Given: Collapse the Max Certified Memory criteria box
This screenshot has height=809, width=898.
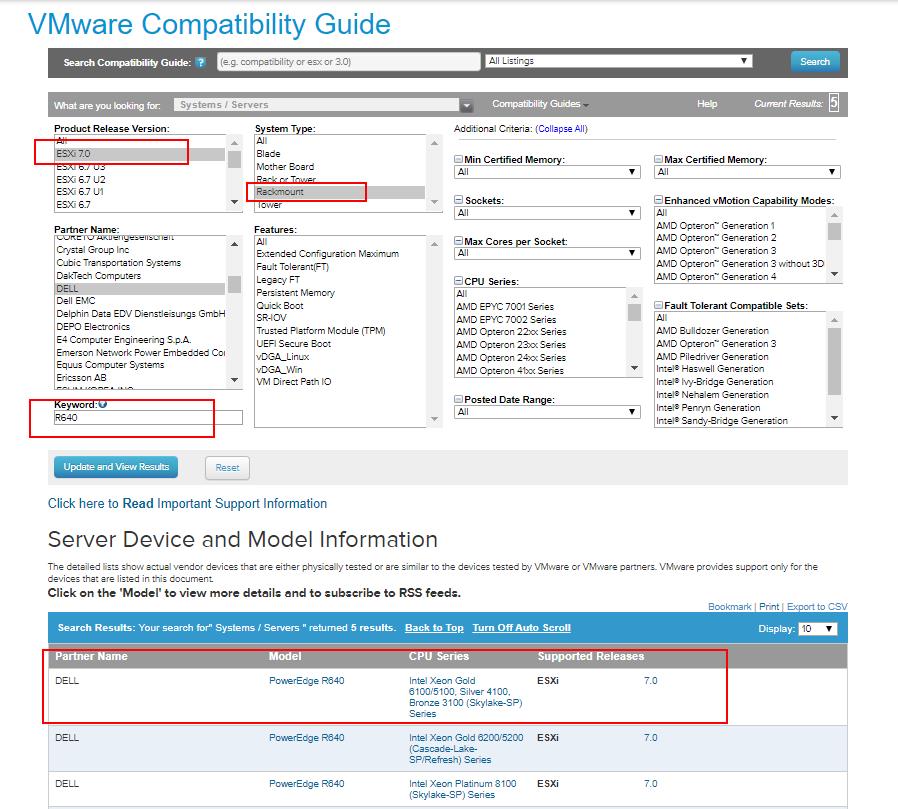Looking at the screenshot, I should tap(658, 159).
